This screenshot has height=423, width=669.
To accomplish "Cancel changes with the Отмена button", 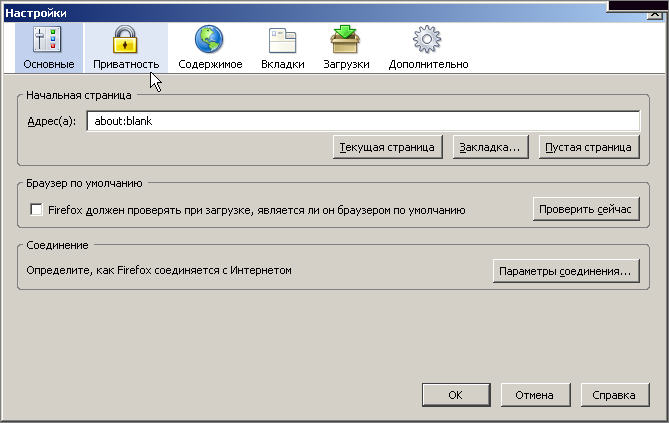I will [x=535, y=395].
